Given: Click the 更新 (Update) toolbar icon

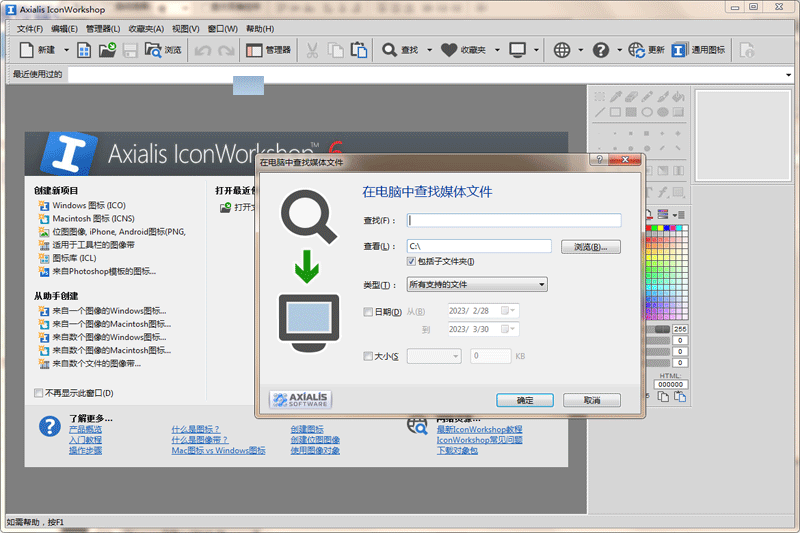Looking at the screenshot, I should coord(637,49).
